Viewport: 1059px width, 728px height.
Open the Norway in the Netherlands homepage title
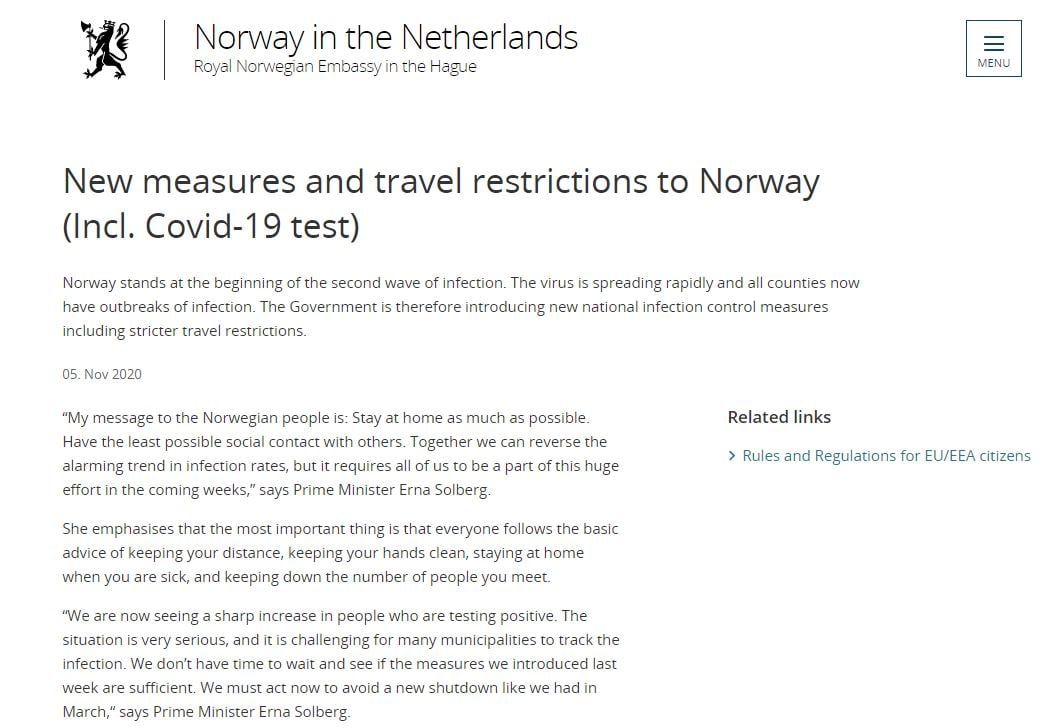(386, 37)
